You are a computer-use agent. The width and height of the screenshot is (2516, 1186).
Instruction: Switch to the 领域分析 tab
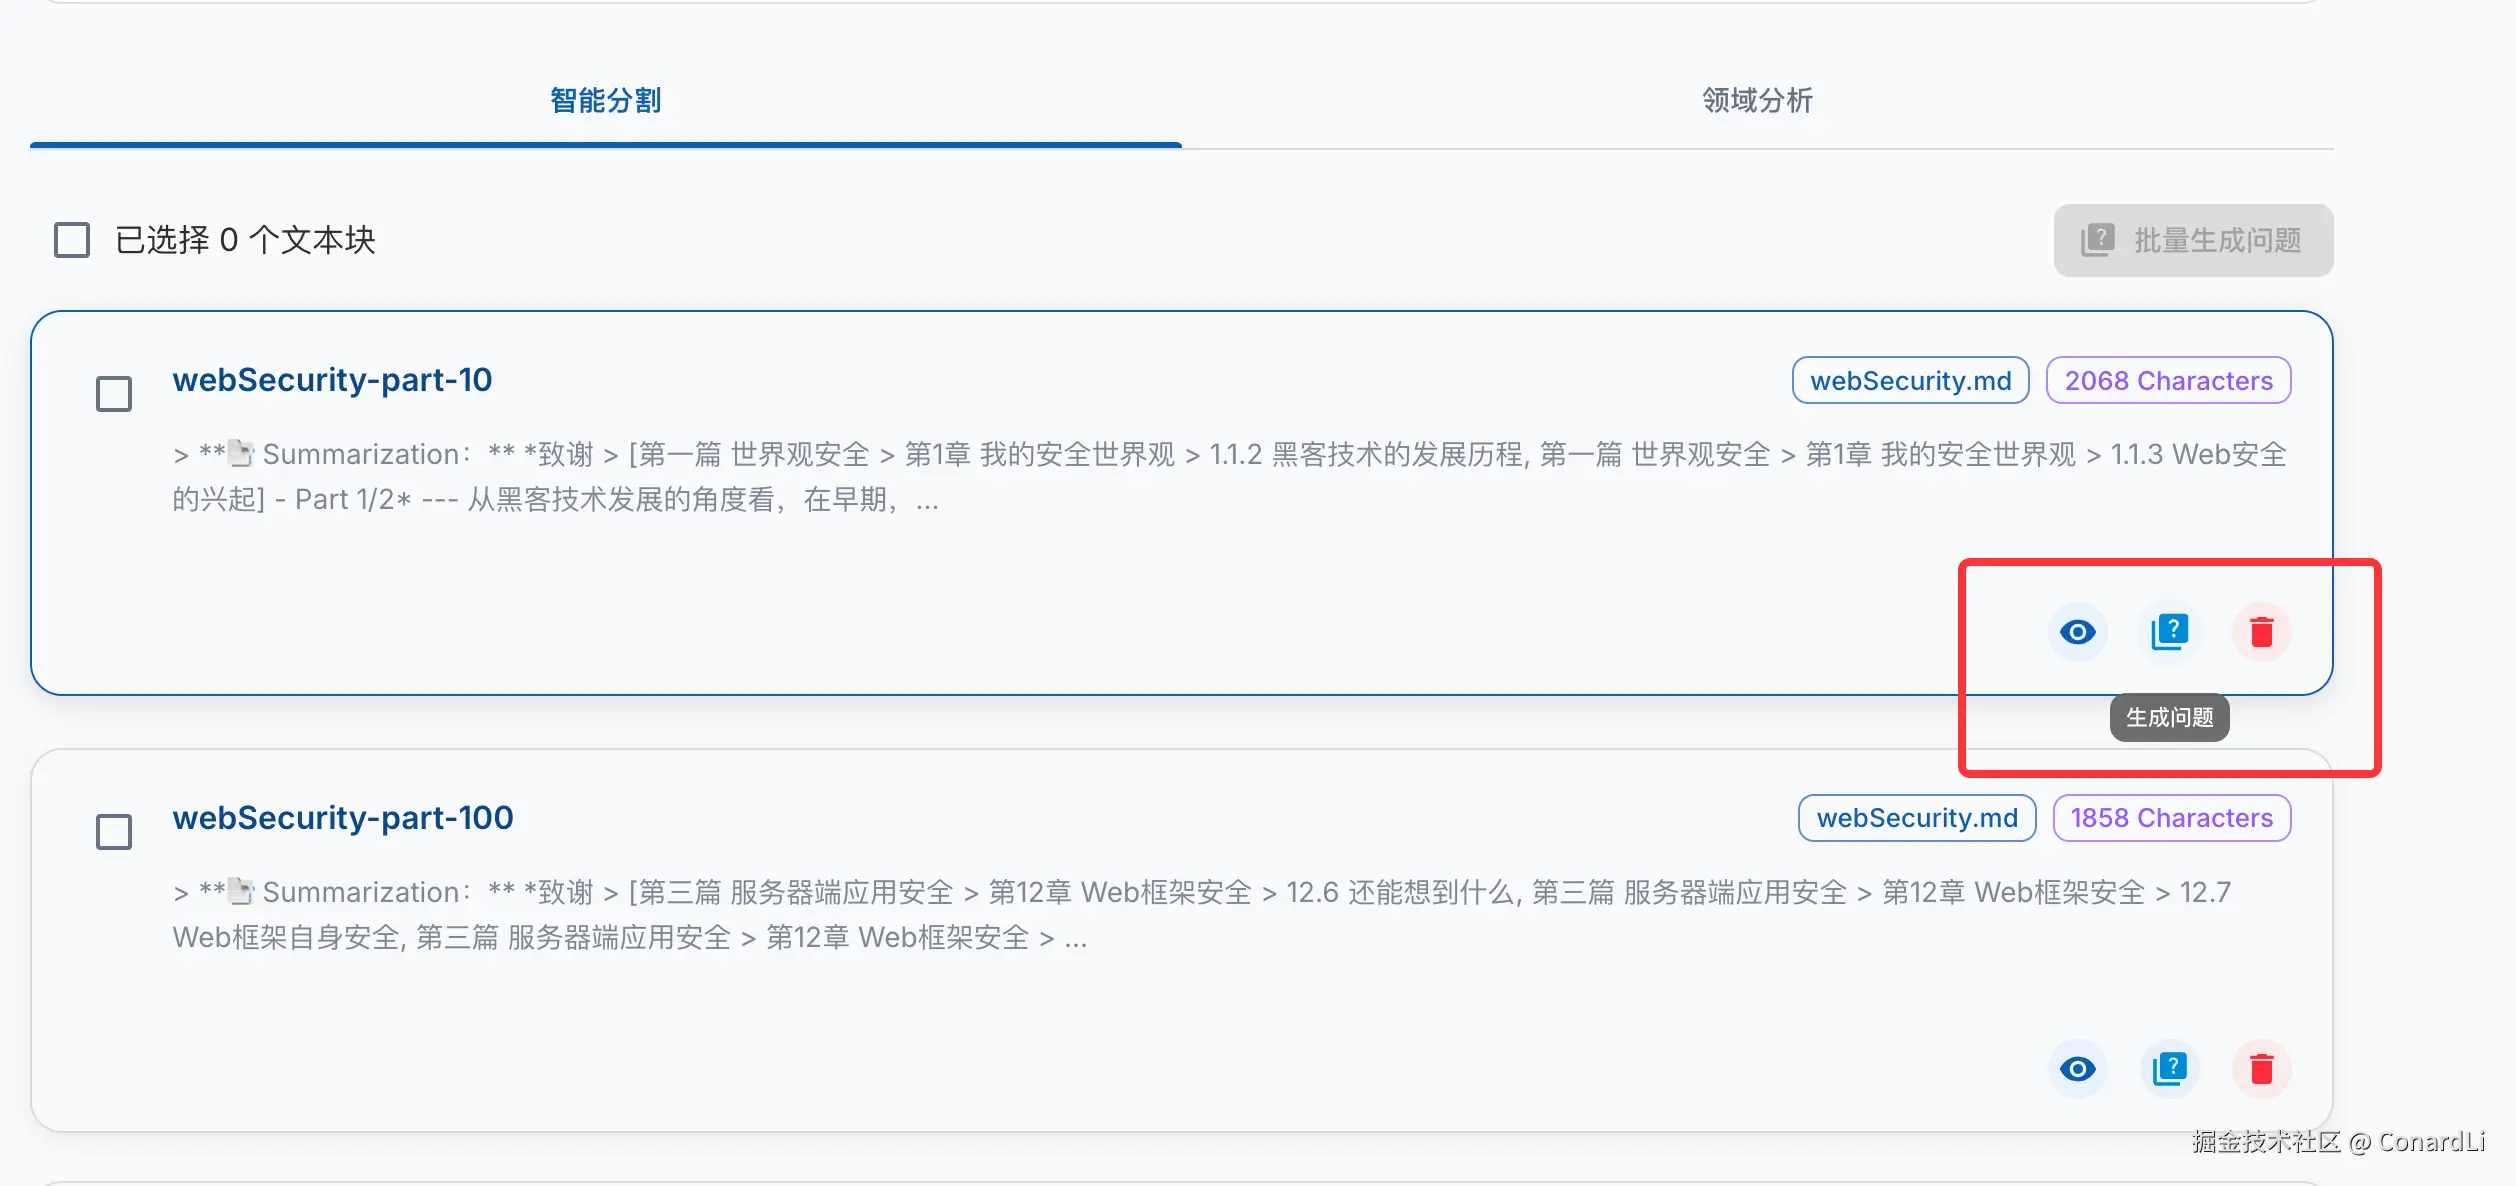[x=1757, y=101]
